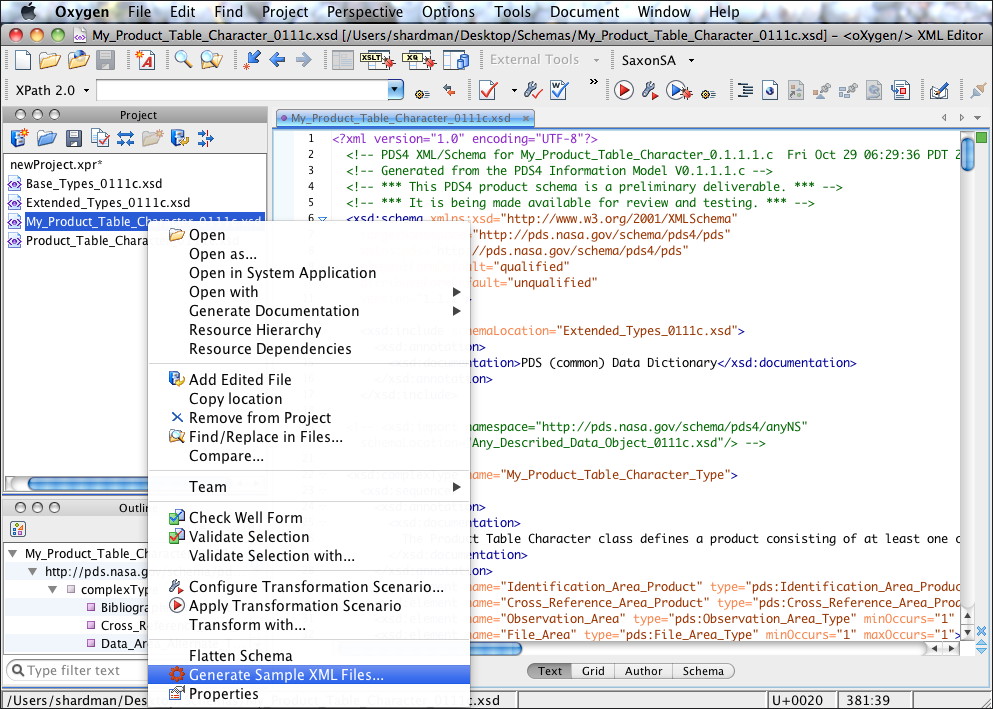Screen dimensions: 993x709
Task: Choose Flatten Schema in context menu
Action: pos(309,656)
